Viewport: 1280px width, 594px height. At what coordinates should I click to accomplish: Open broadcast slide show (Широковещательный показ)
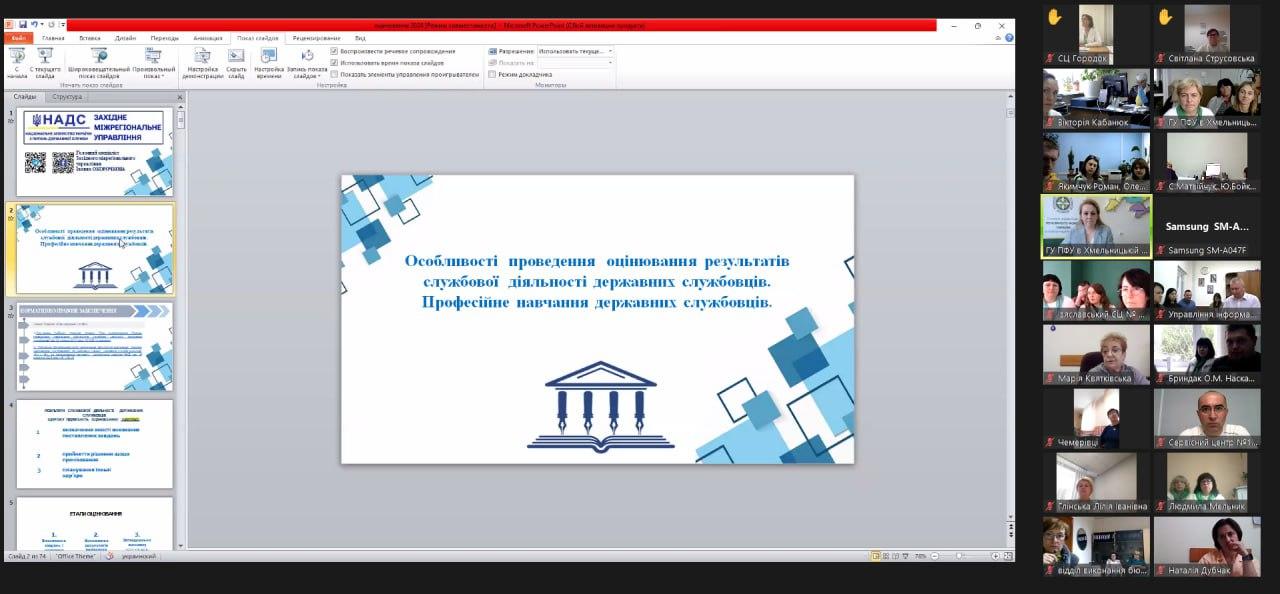98,62
